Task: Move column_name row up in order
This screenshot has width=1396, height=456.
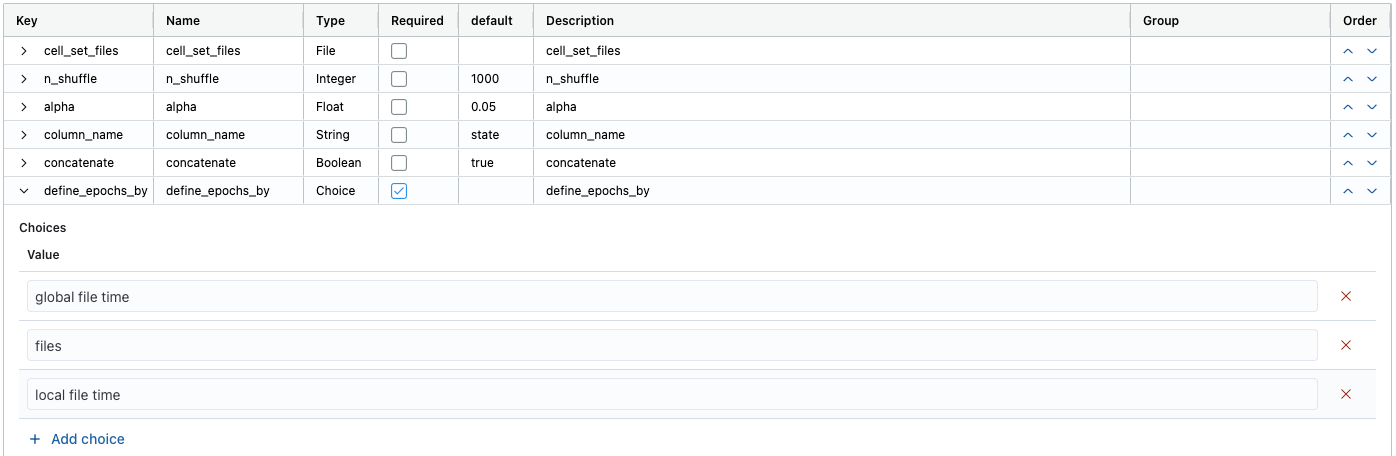Action: coord(1347,135)
